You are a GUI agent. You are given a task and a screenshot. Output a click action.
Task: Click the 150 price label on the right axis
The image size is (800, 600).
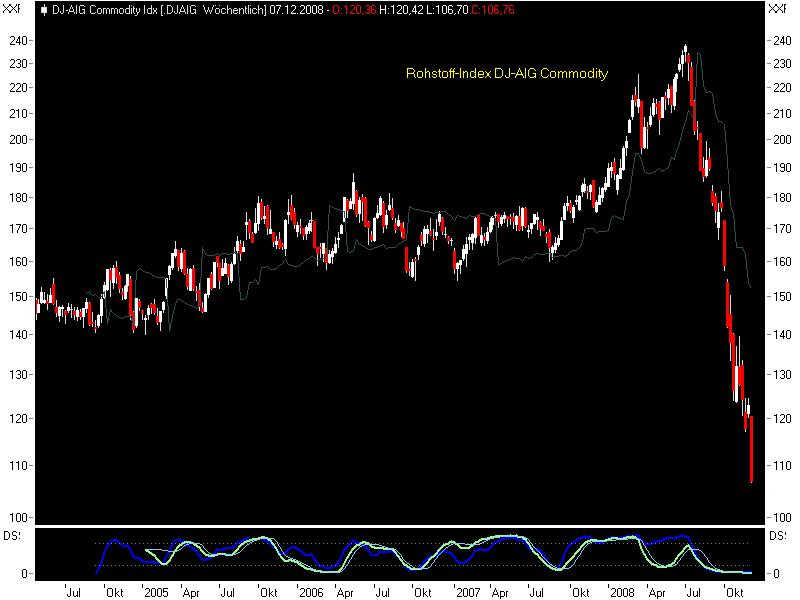(x=782, y=297)
